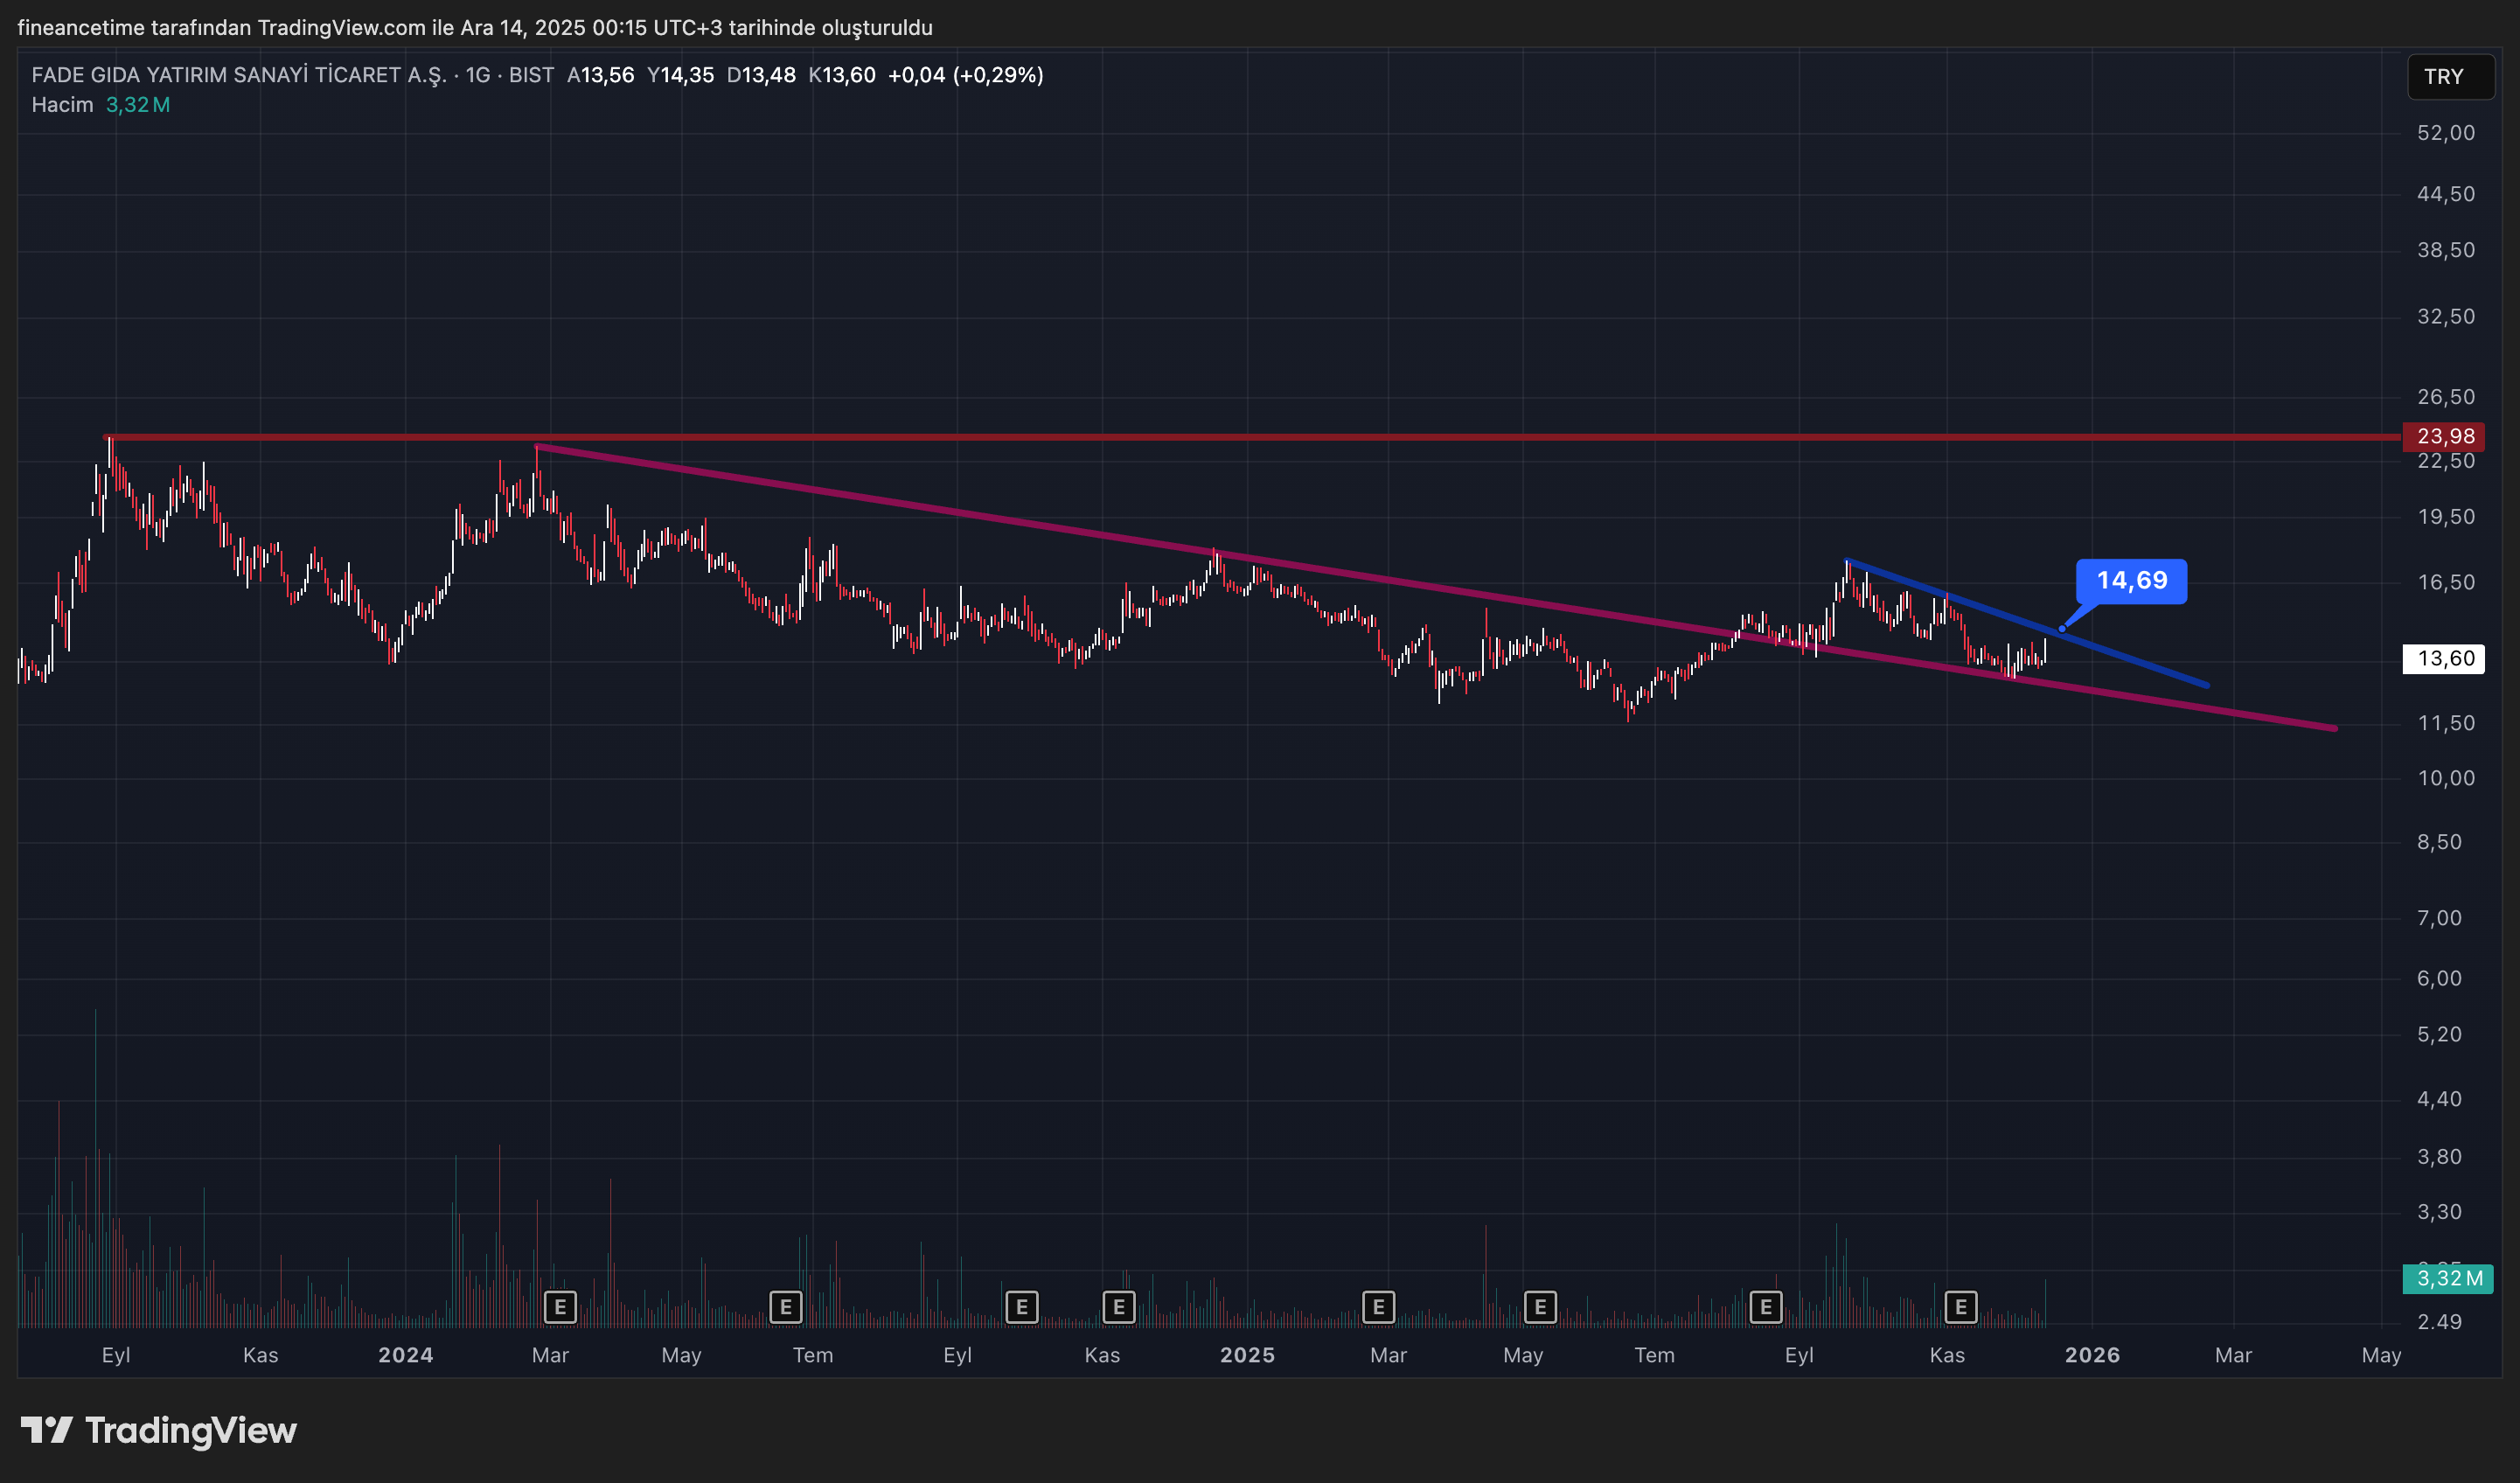
Task: Select the earnings E marker near Mar 2025
Action: pos(1378,1306)
